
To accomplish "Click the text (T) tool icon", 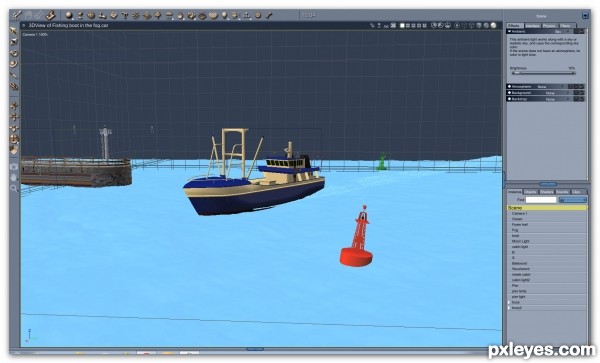I will 125,15.
